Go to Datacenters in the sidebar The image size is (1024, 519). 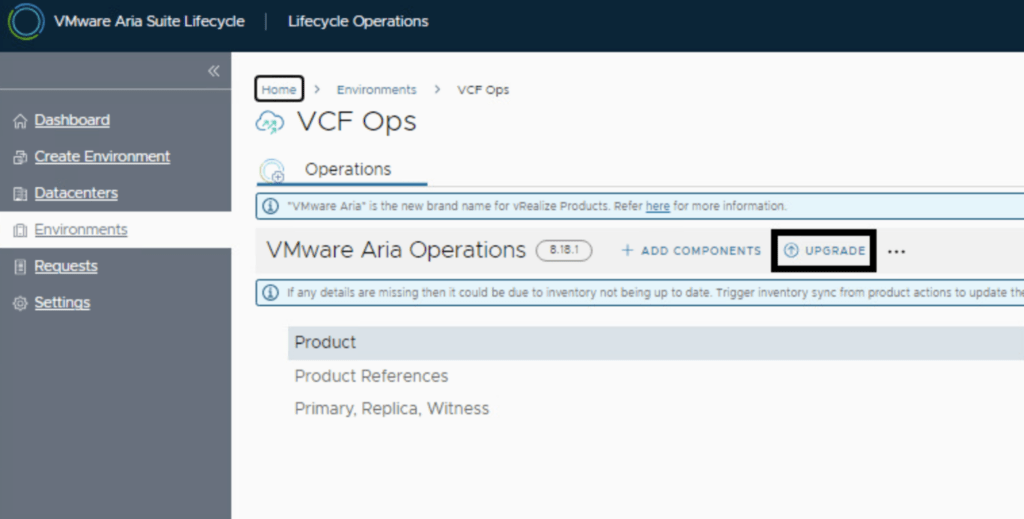[76, 193]
